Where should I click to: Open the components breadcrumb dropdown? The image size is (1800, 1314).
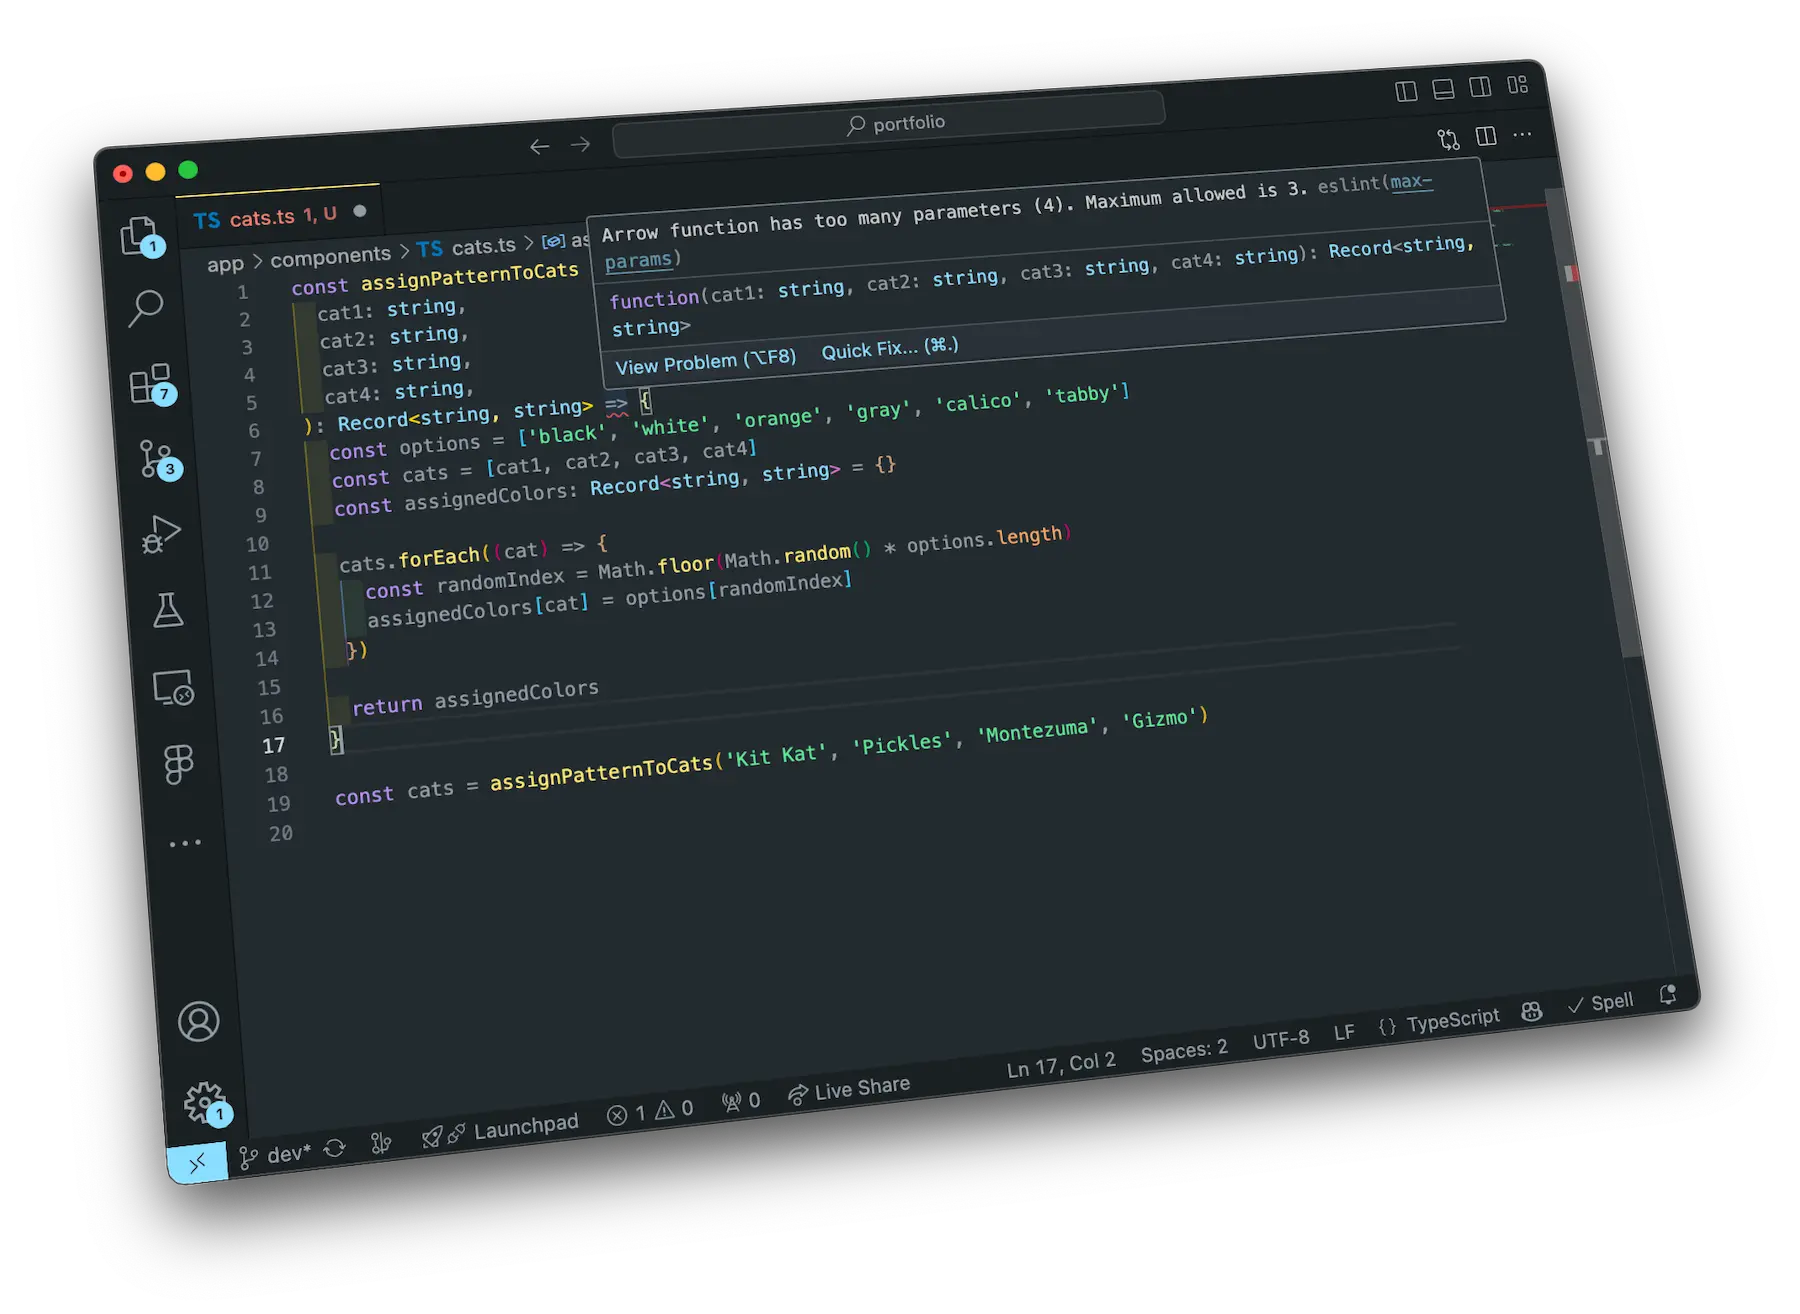click(331, 254)
